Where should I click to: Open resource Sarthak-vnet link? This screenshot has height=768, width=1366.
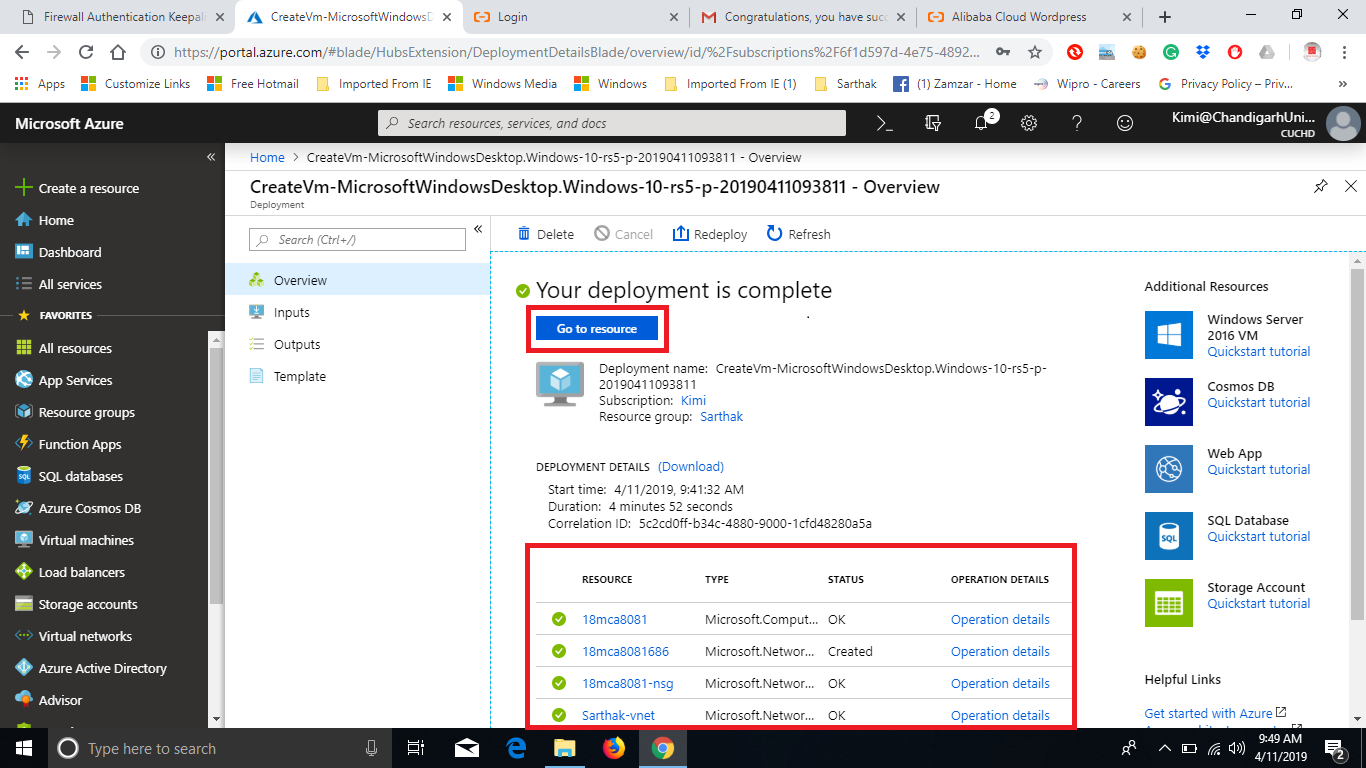[618, 715]
